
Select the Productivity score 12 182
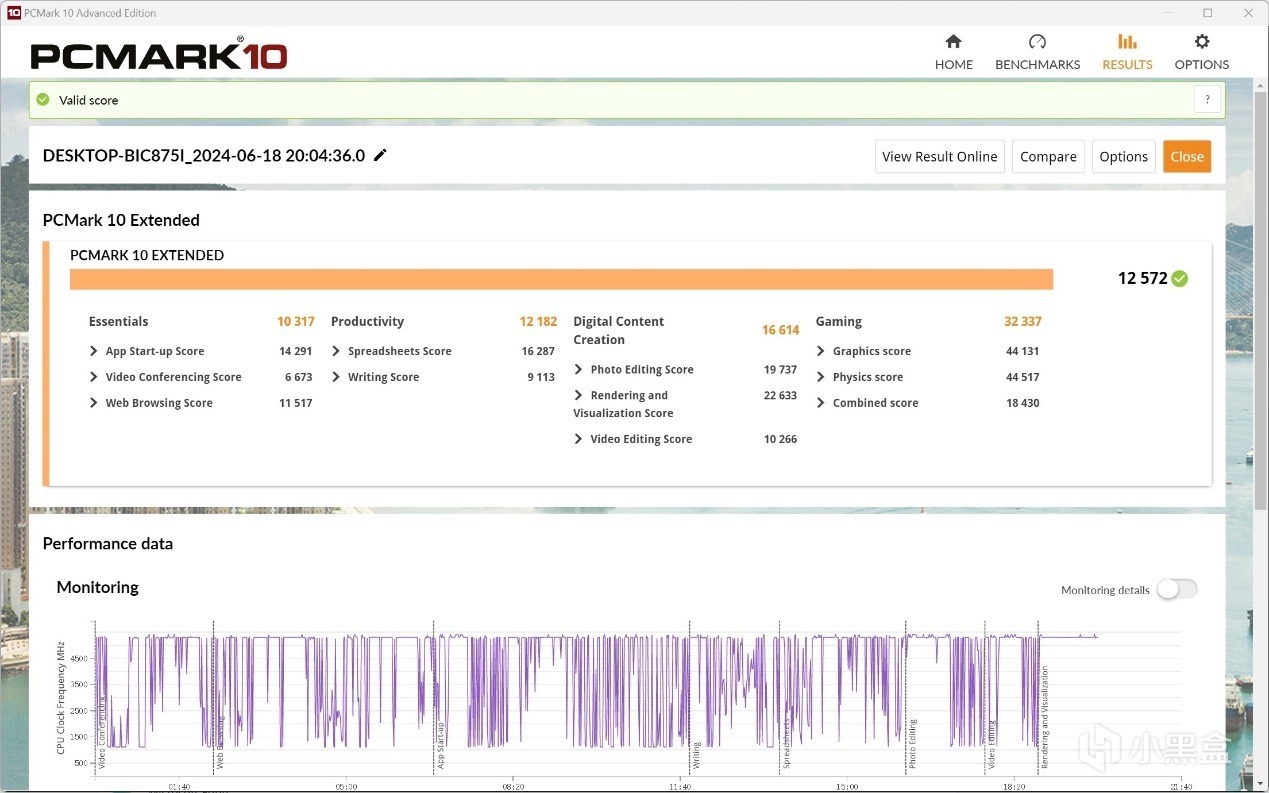point(538,321)
